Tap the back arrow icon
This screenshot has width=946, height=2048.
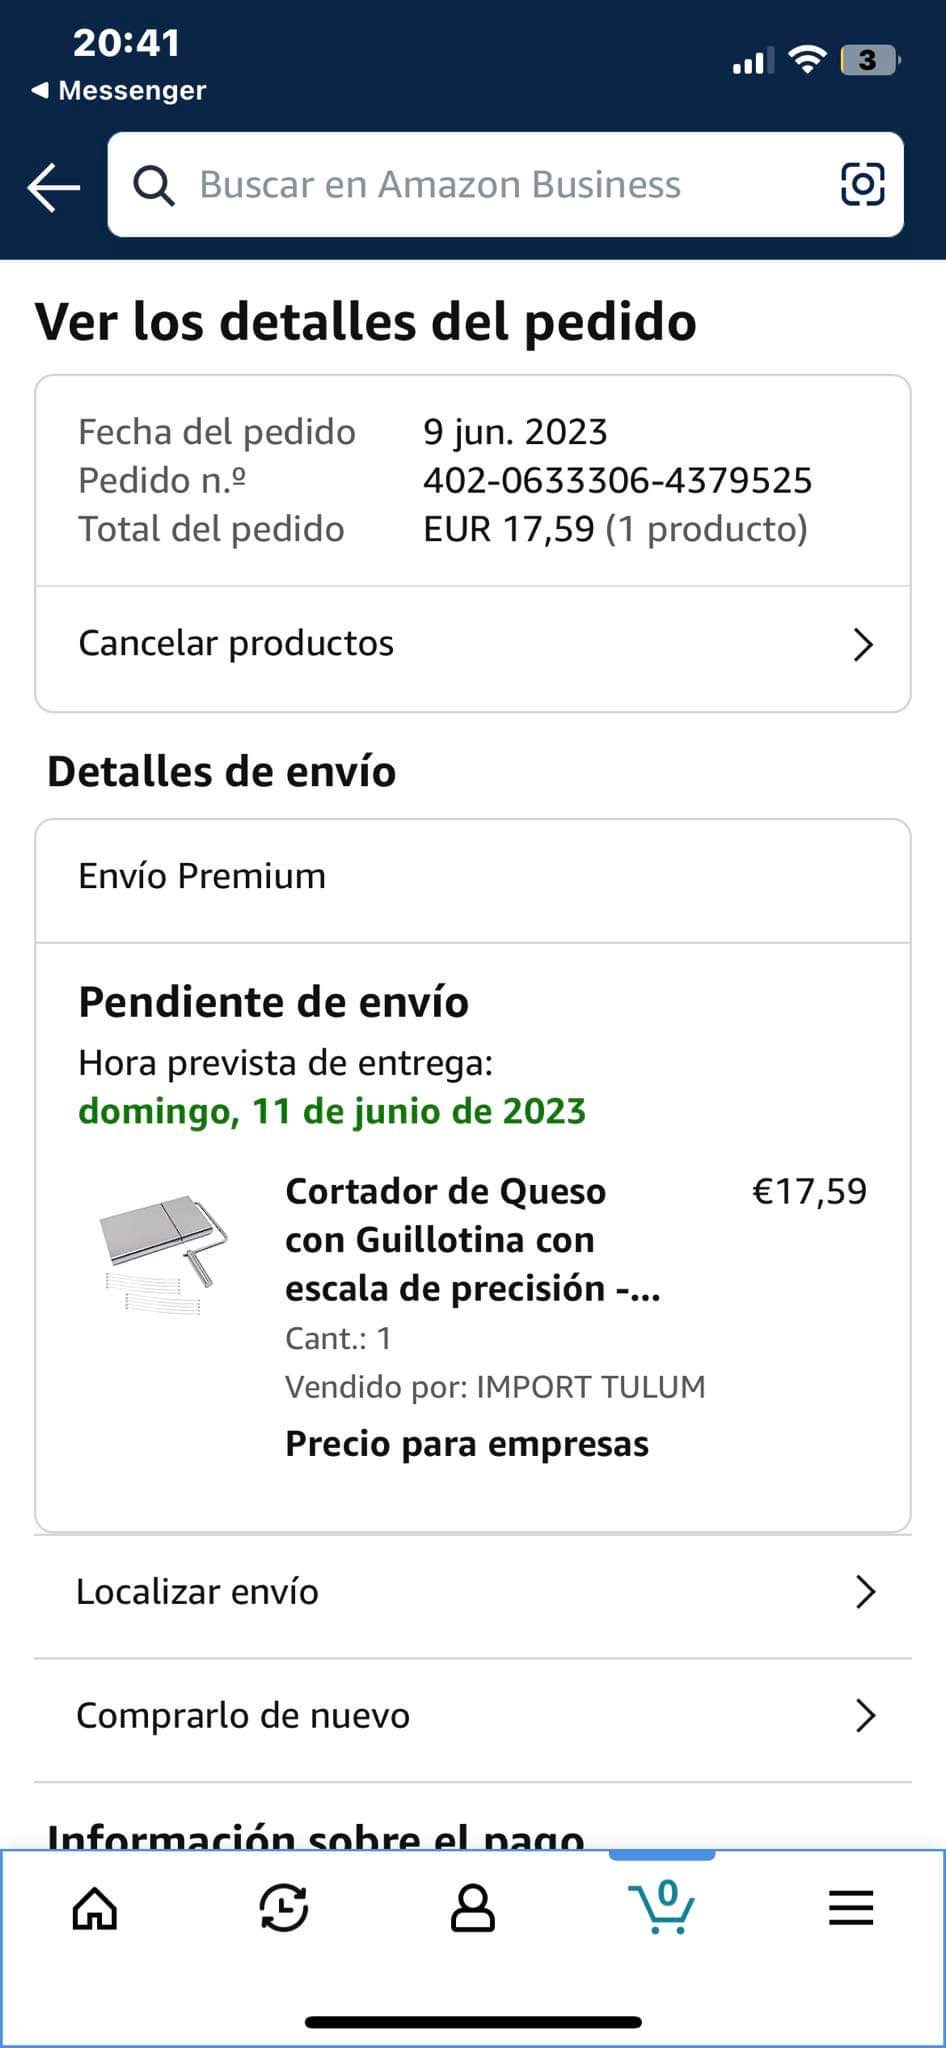pos(54,186)
